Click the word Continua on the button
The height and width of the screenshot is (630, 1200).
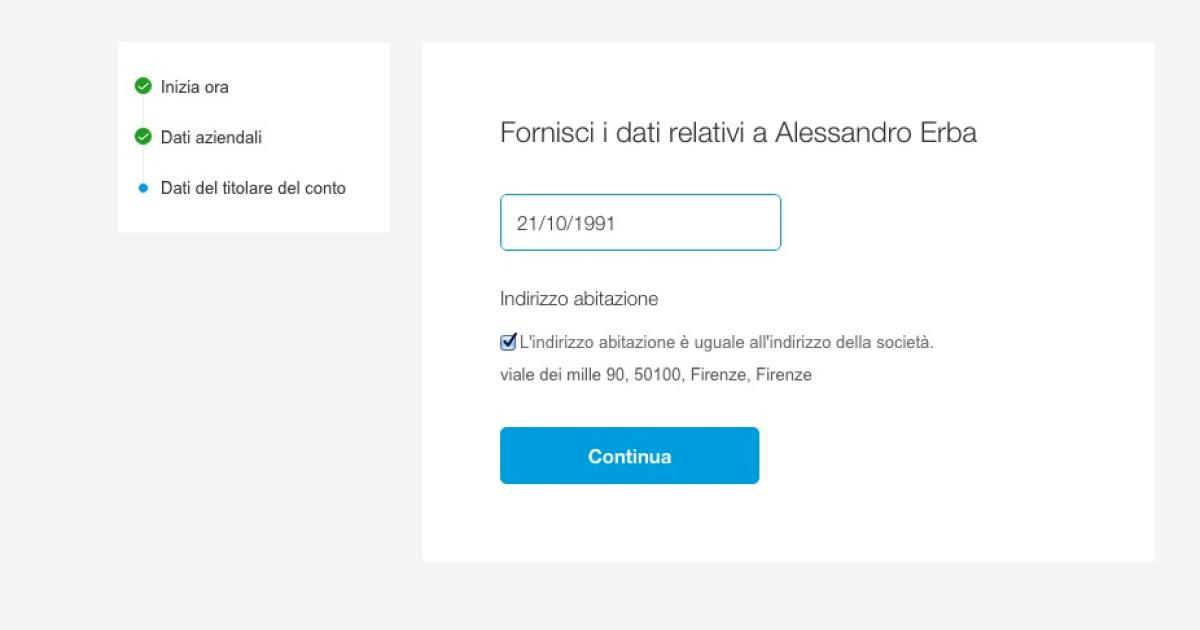629,456
